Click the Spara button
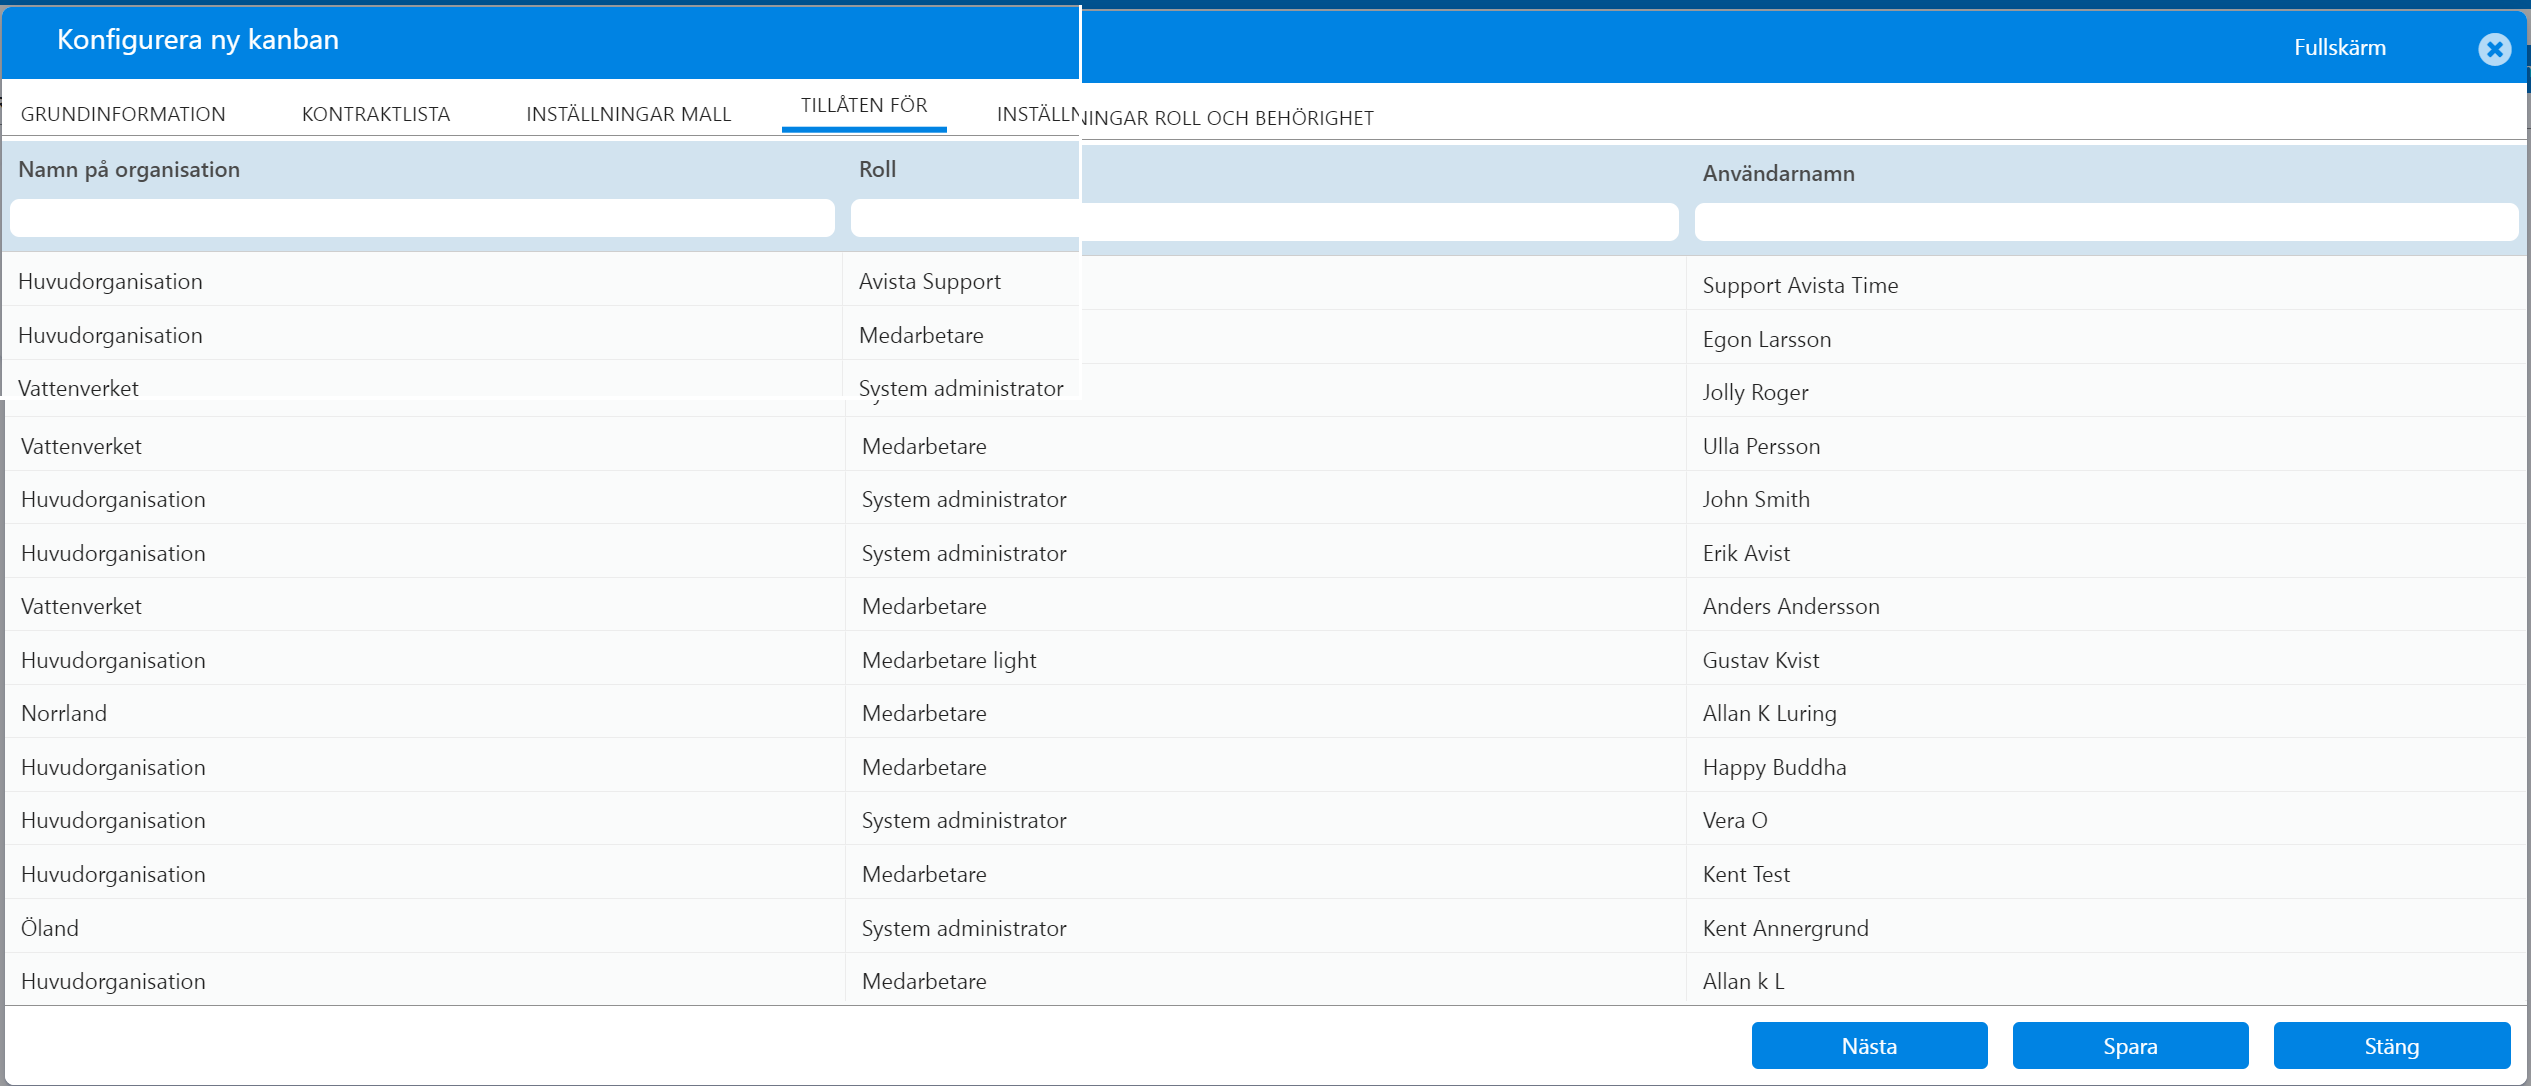This screenshot has width=2531, height=1086. 2130,1046
